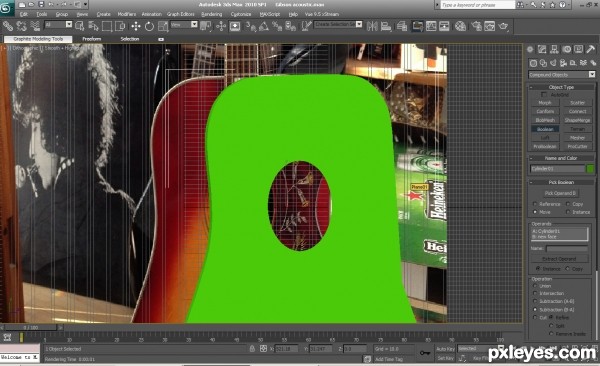Choose the Cut operation radio button
Viewport: 600px width, 366px height.
(535, 317)
